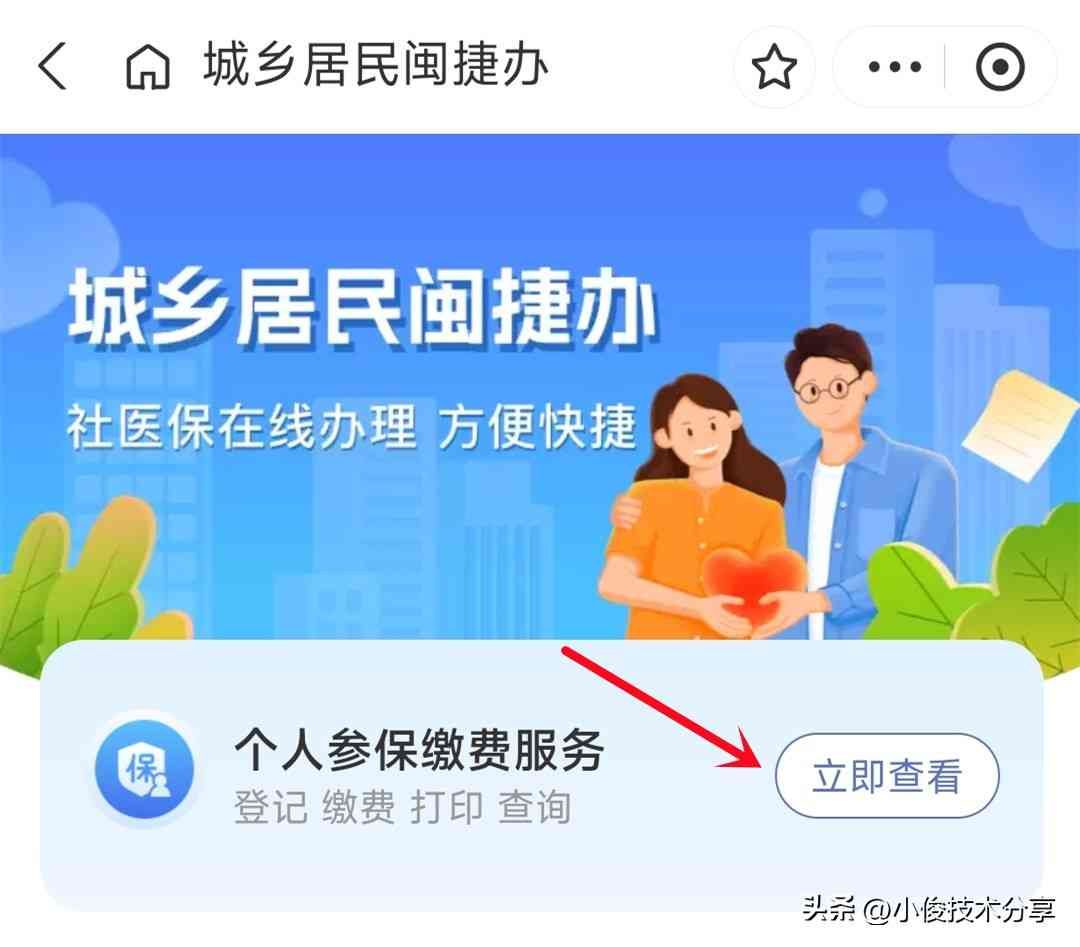This screenshot has height=947, width=1080.
Task: Tap the red heart held by the couple
Action: (x=754, y=583)
